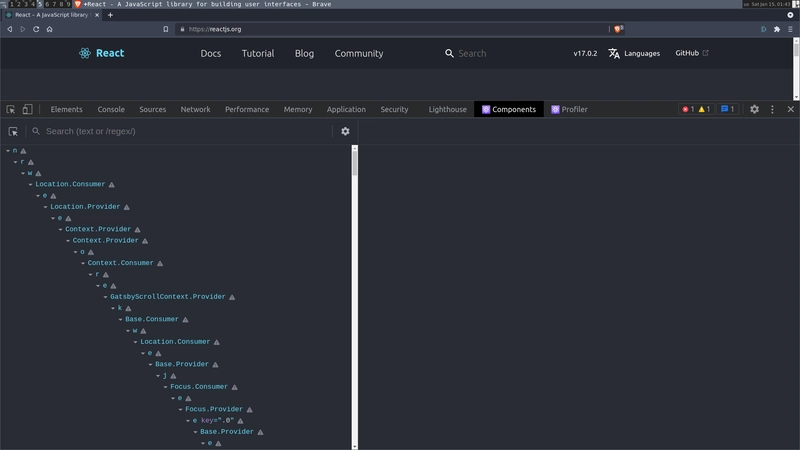Switch to the Network tab
The width and height of the screenshot is (800, 450).
195,109
